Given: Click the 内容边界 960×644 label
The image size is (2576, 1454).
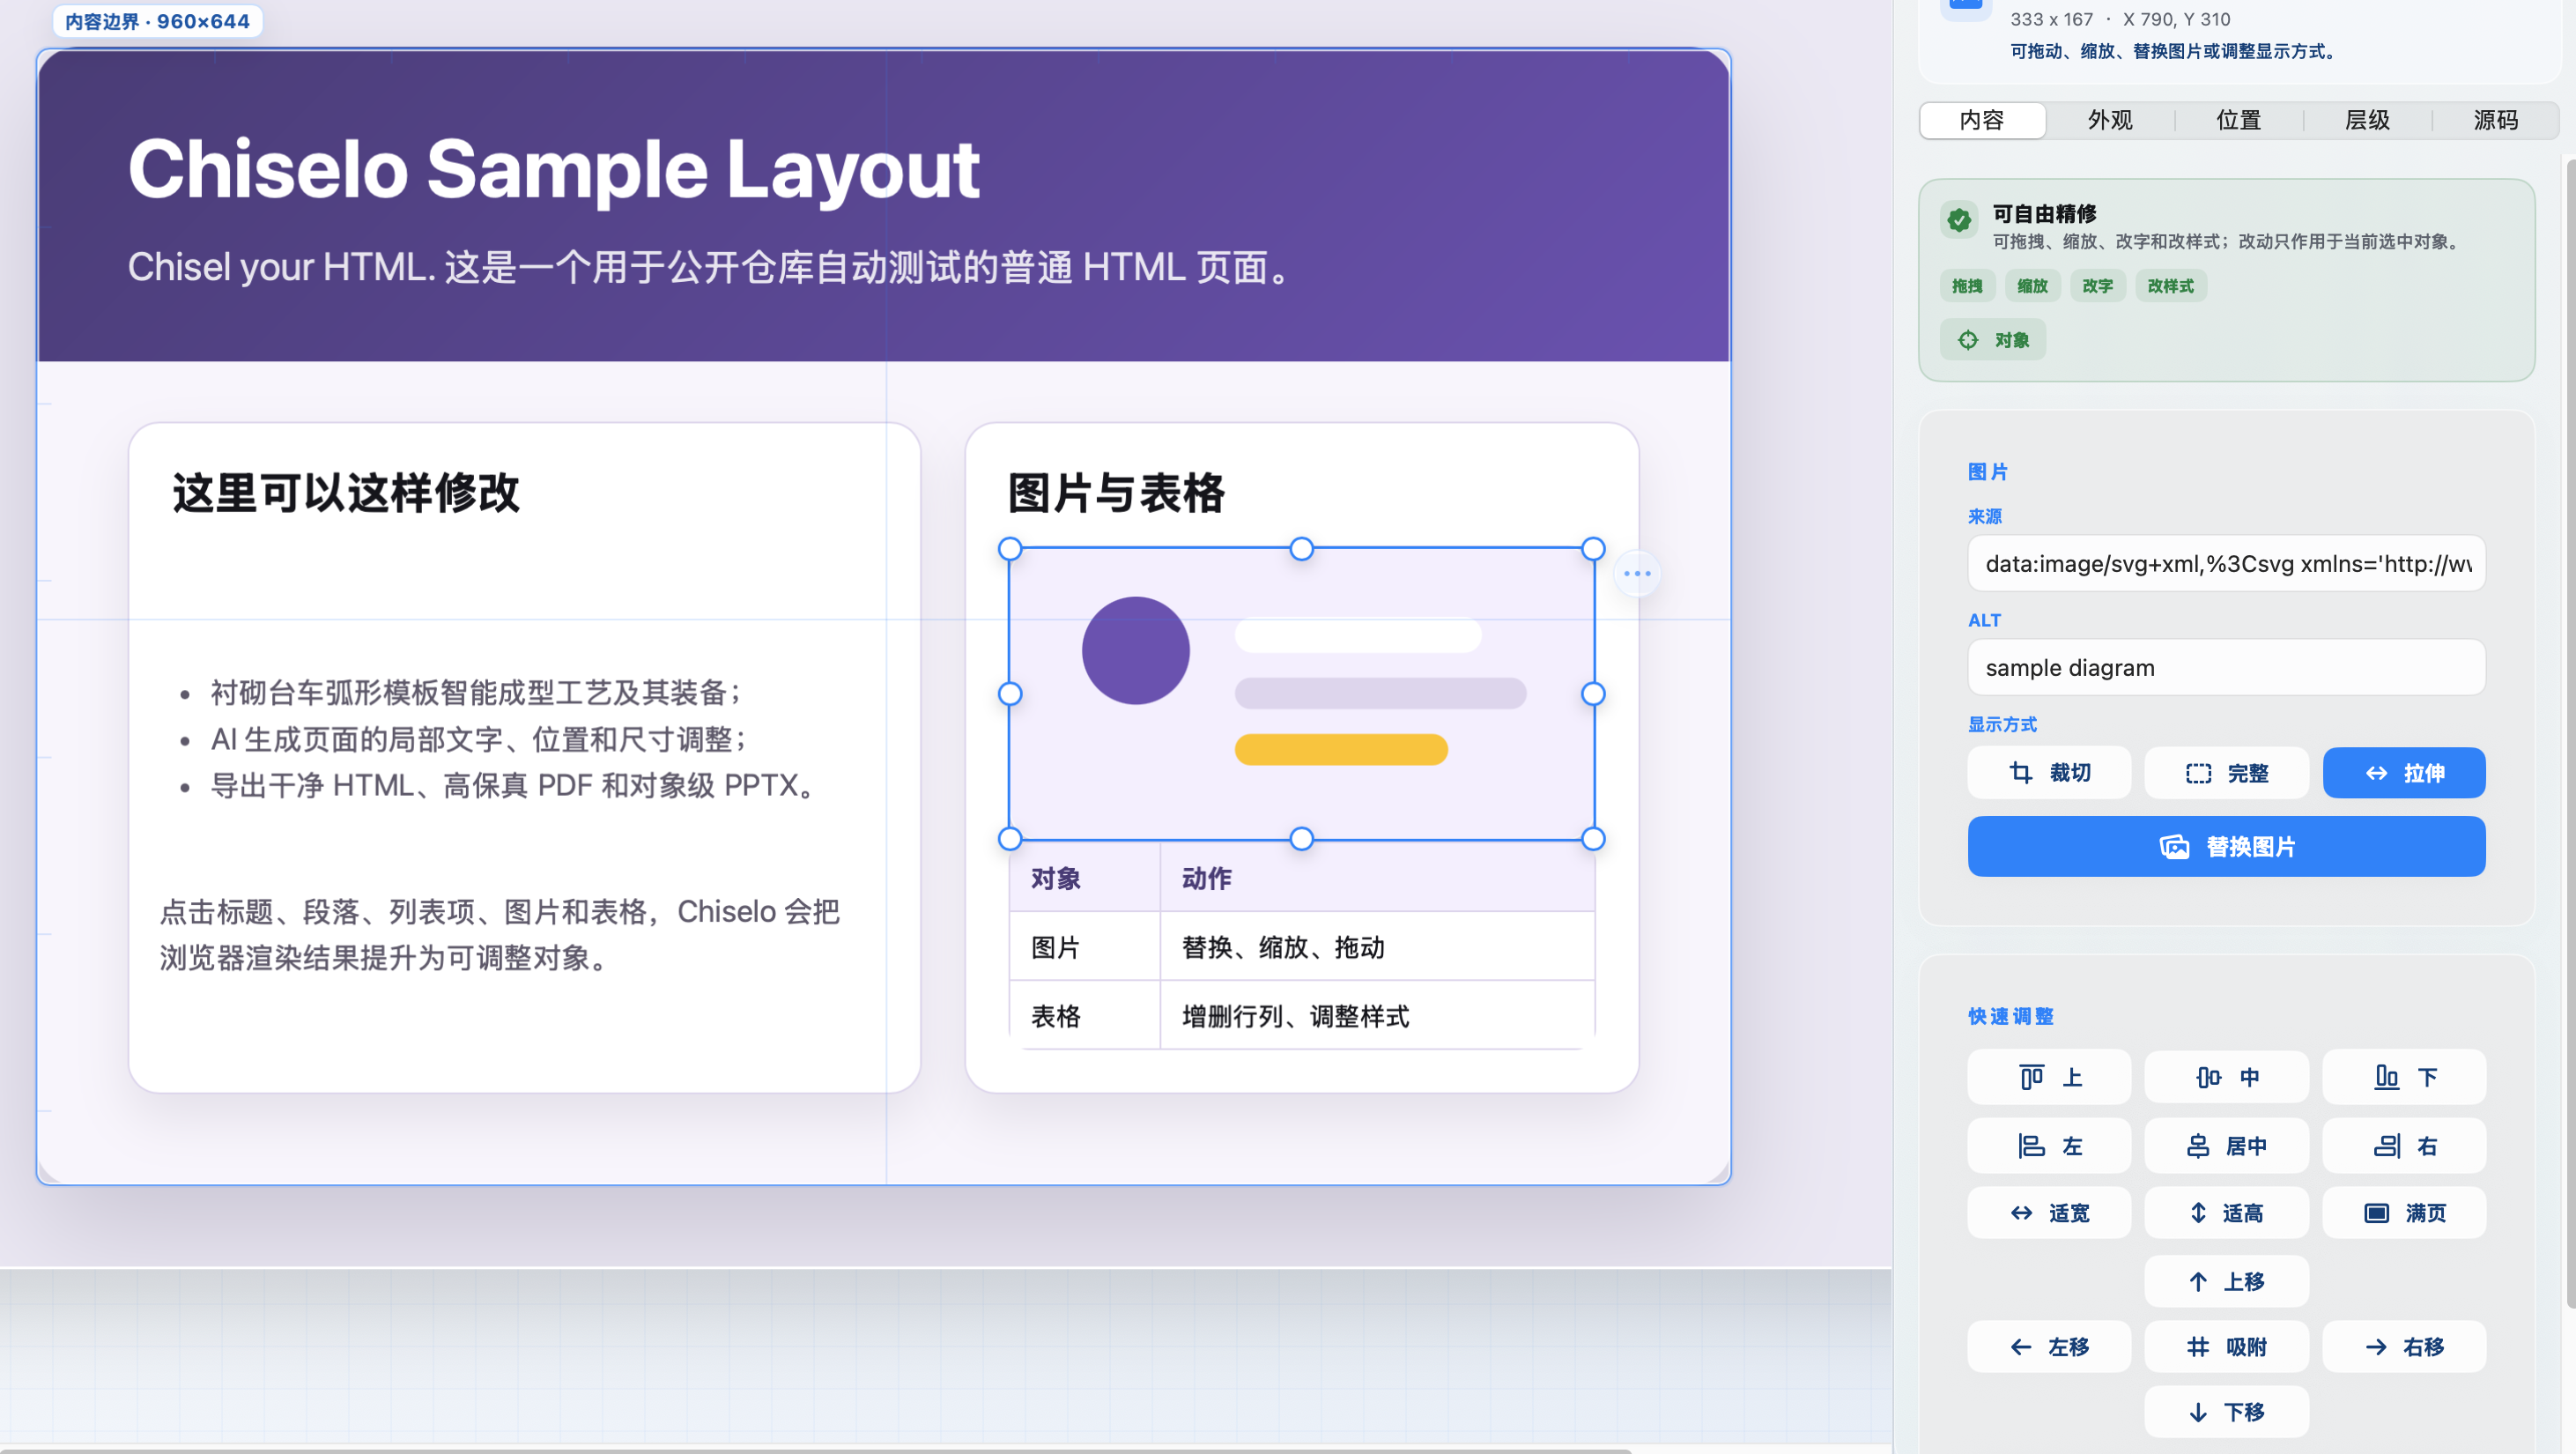Looking at the screenshot, I should pos(157,21).
